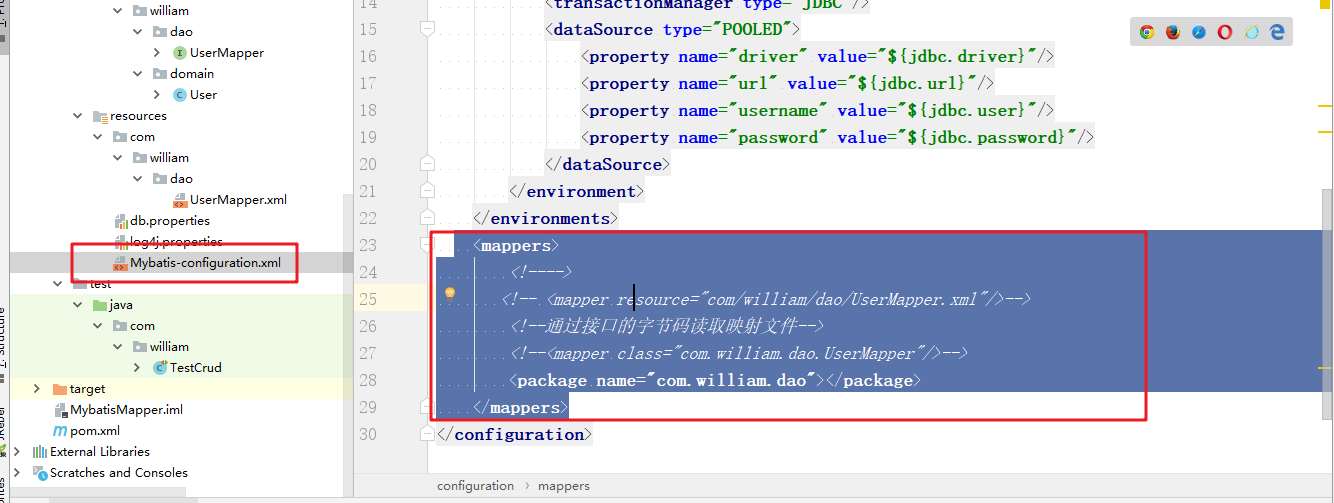Select the domain package label
1334x503 pixels.
(192, 74)
